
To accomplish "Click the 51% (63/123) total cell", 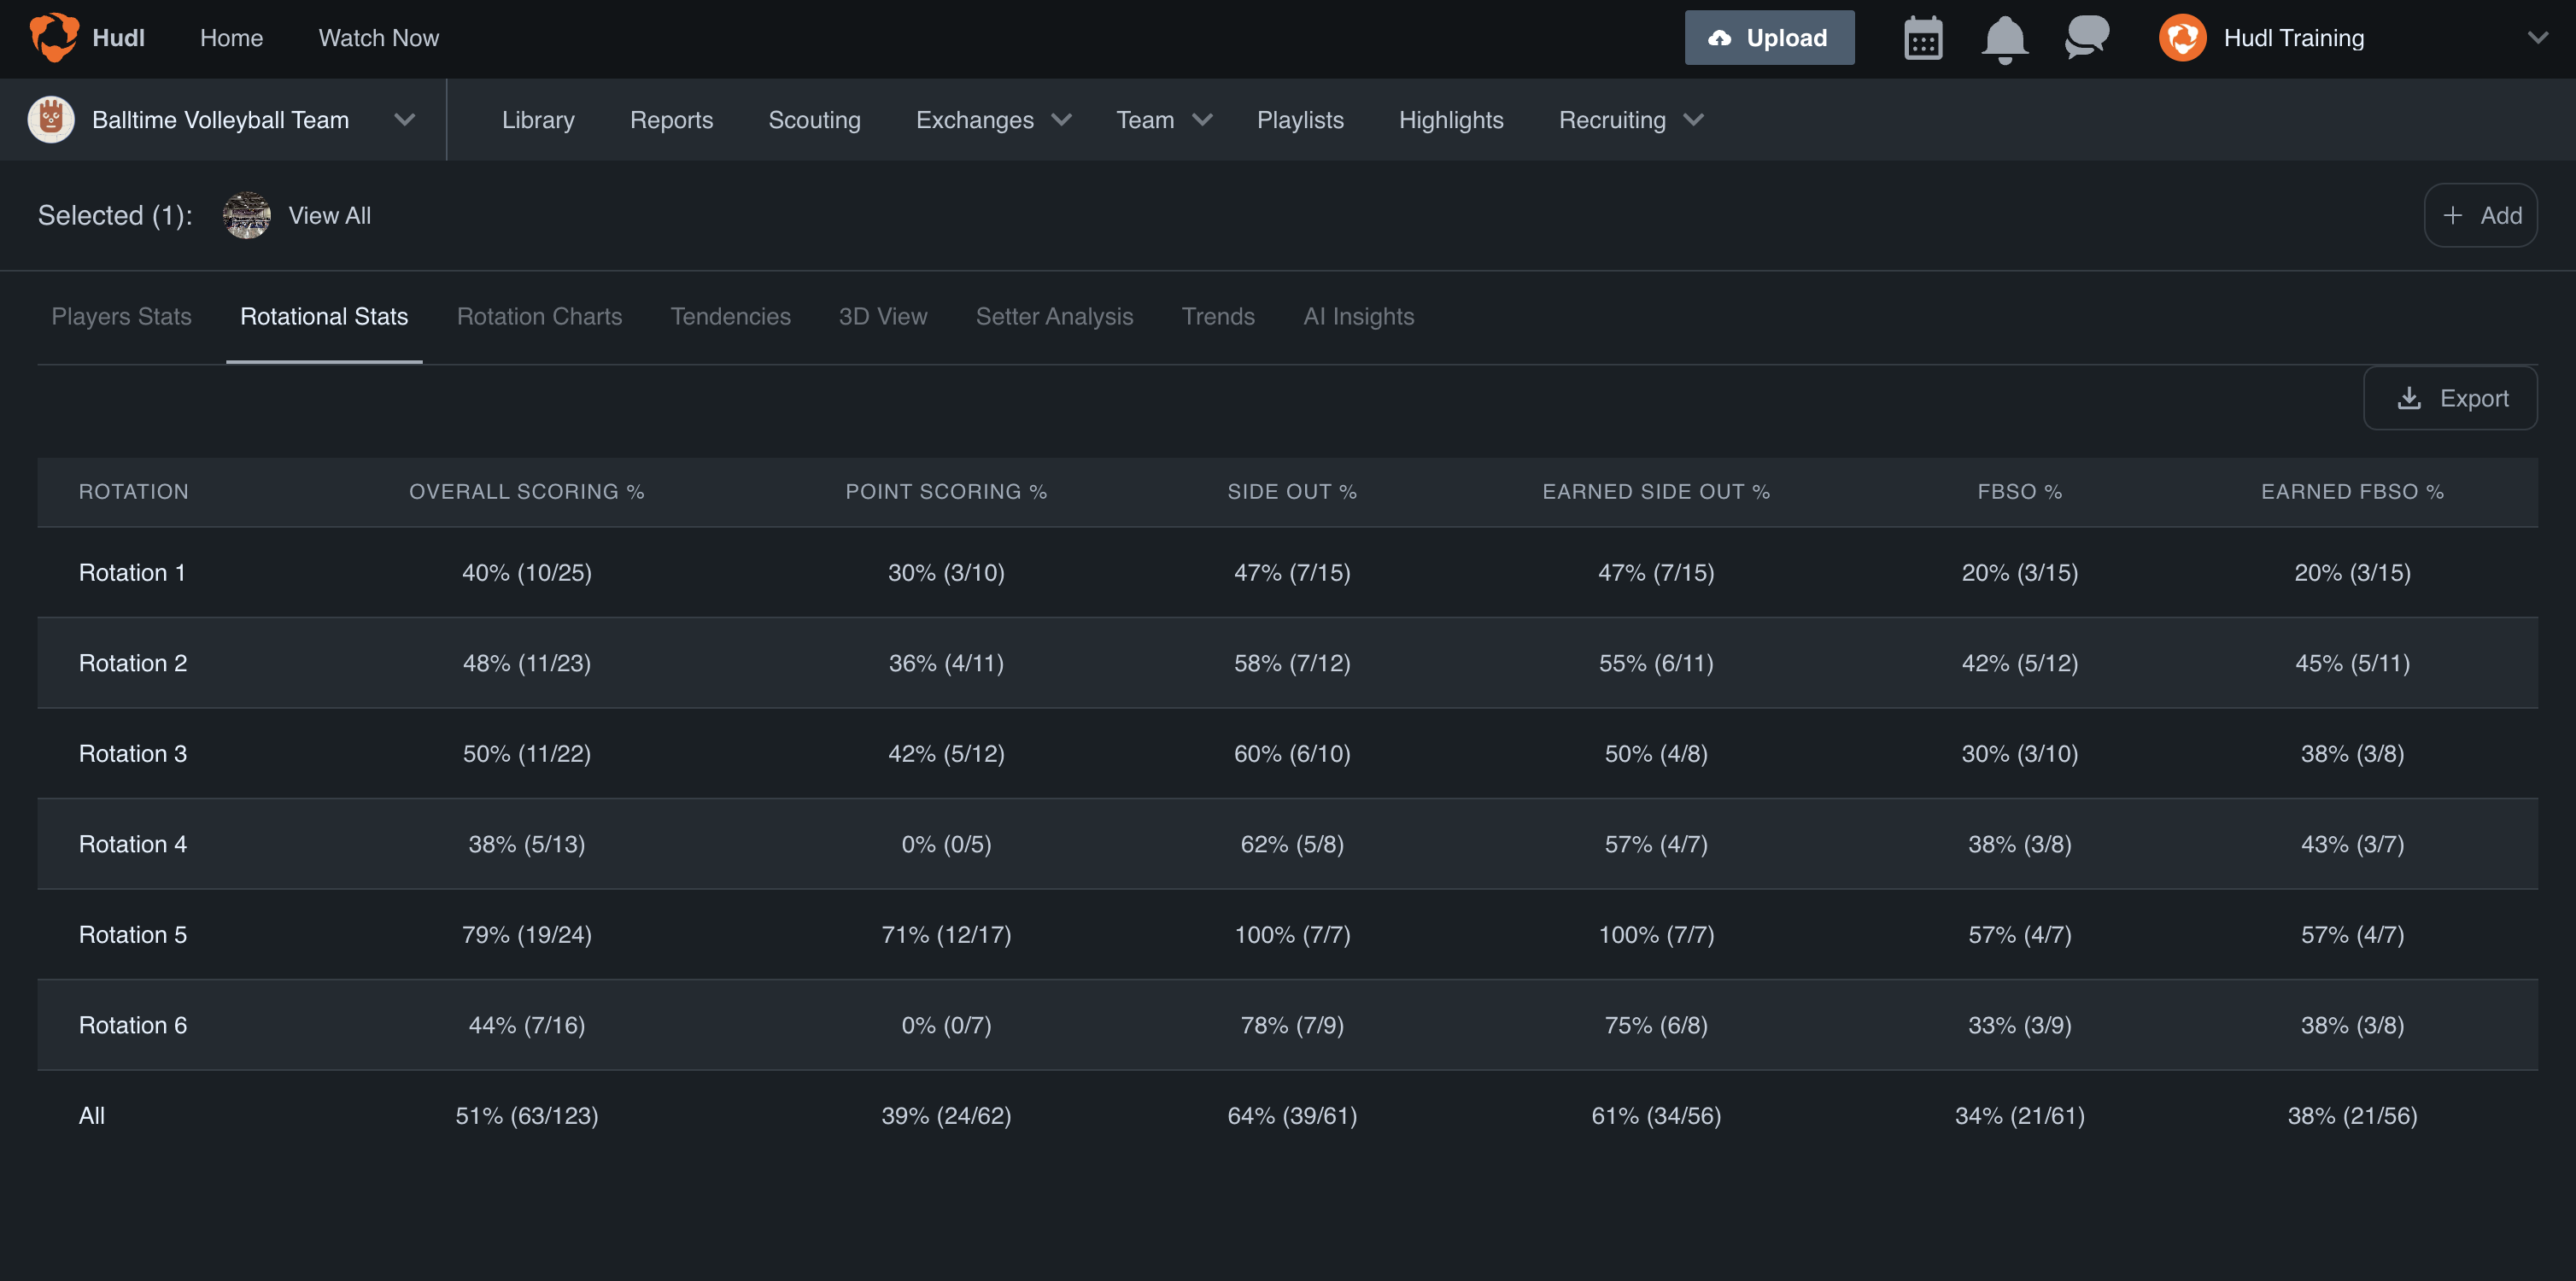I will (526, 1115).
